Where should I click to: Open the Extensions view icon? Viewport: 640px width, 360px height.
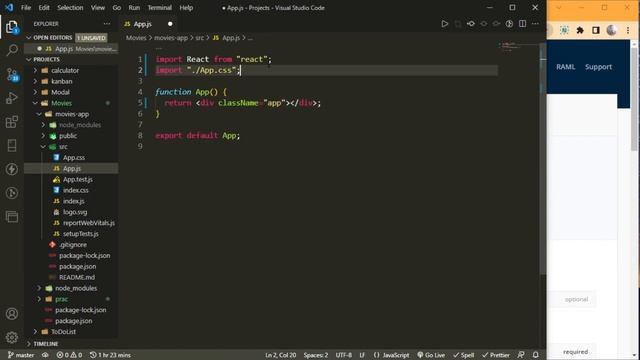point(12,122)
